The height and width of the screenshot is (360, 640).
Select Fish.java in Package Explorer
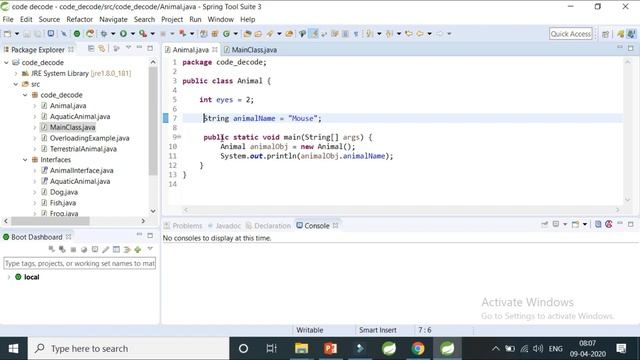coord(63,203)
